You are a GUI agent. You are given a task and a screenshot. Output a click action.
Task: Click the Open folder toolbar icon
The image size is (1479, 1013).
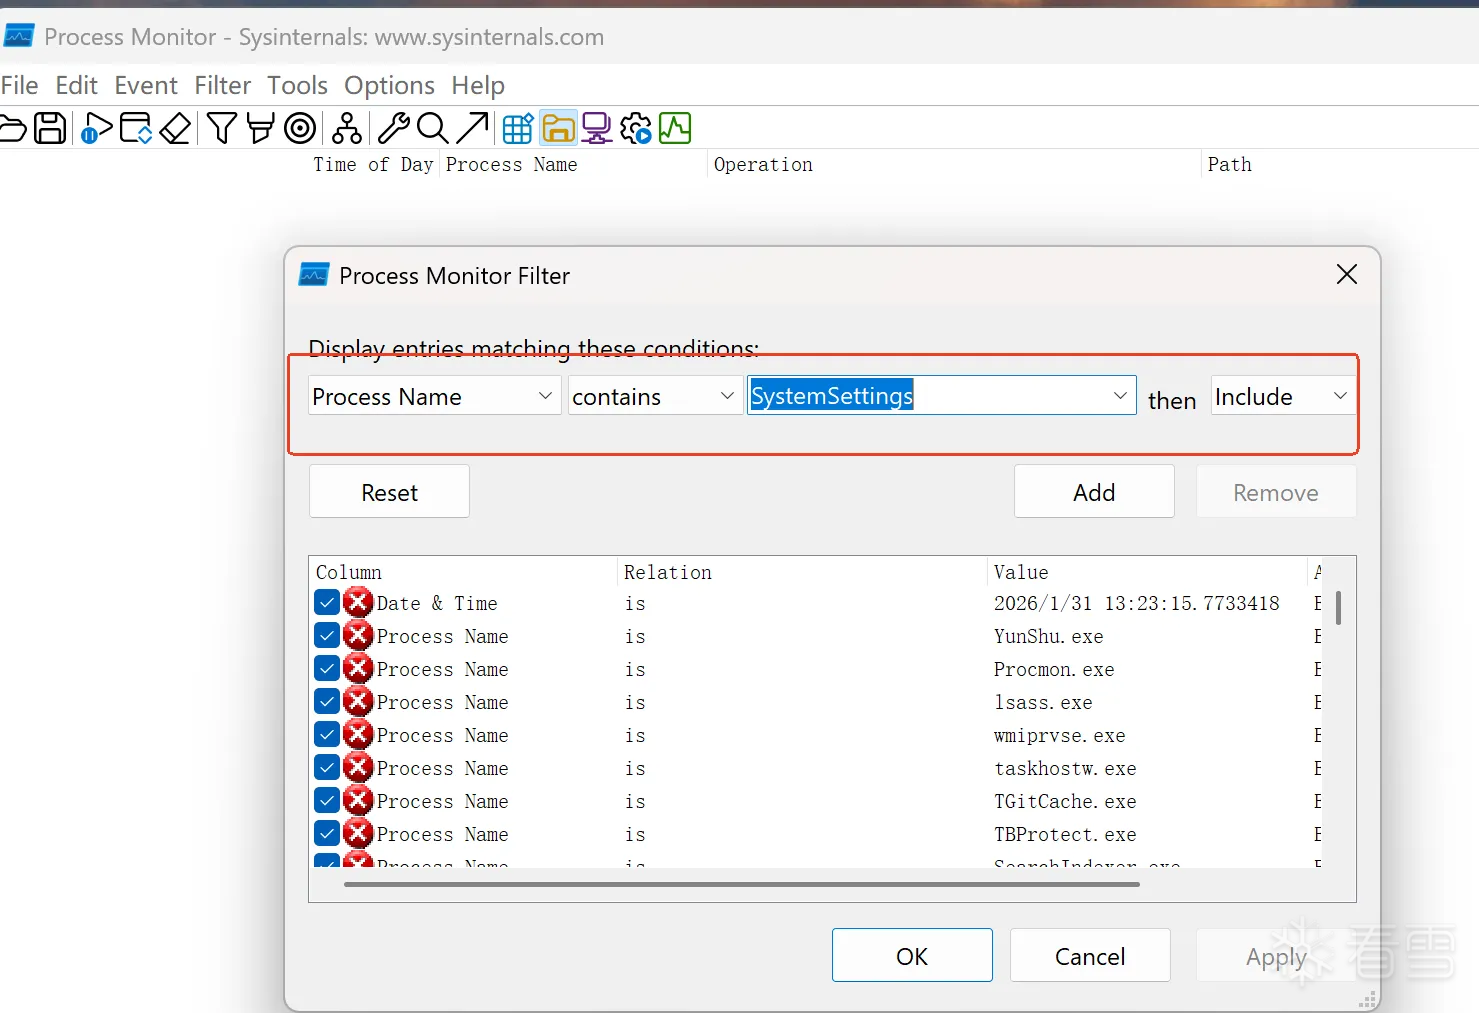[12, 128]
